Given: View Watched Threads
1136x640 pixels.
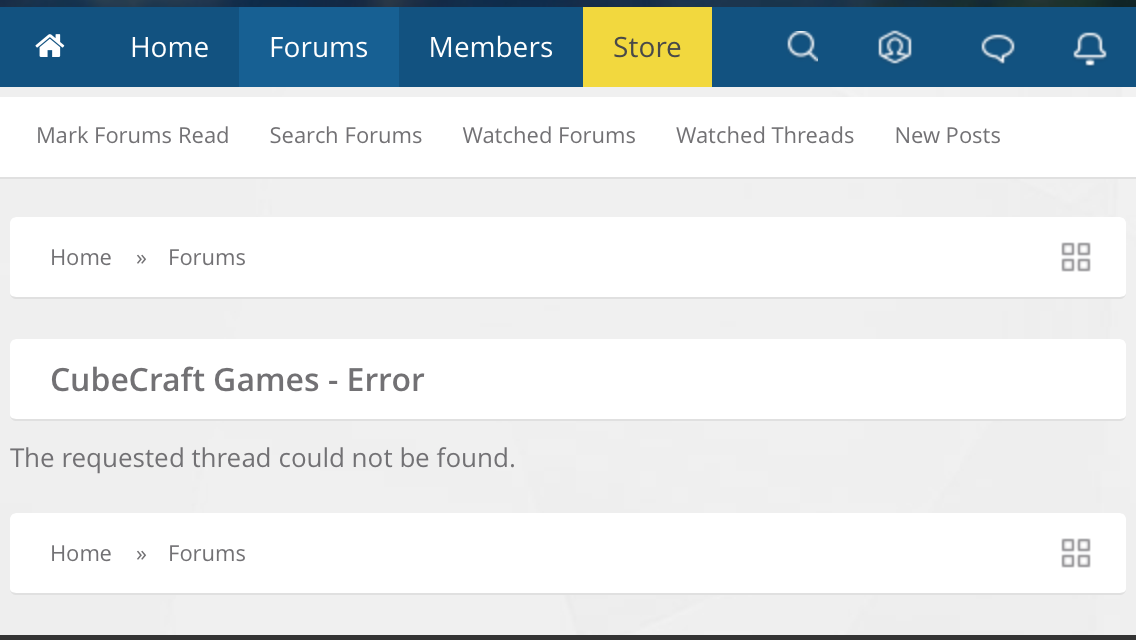Looking at the screenshot, I should (765, 136).
